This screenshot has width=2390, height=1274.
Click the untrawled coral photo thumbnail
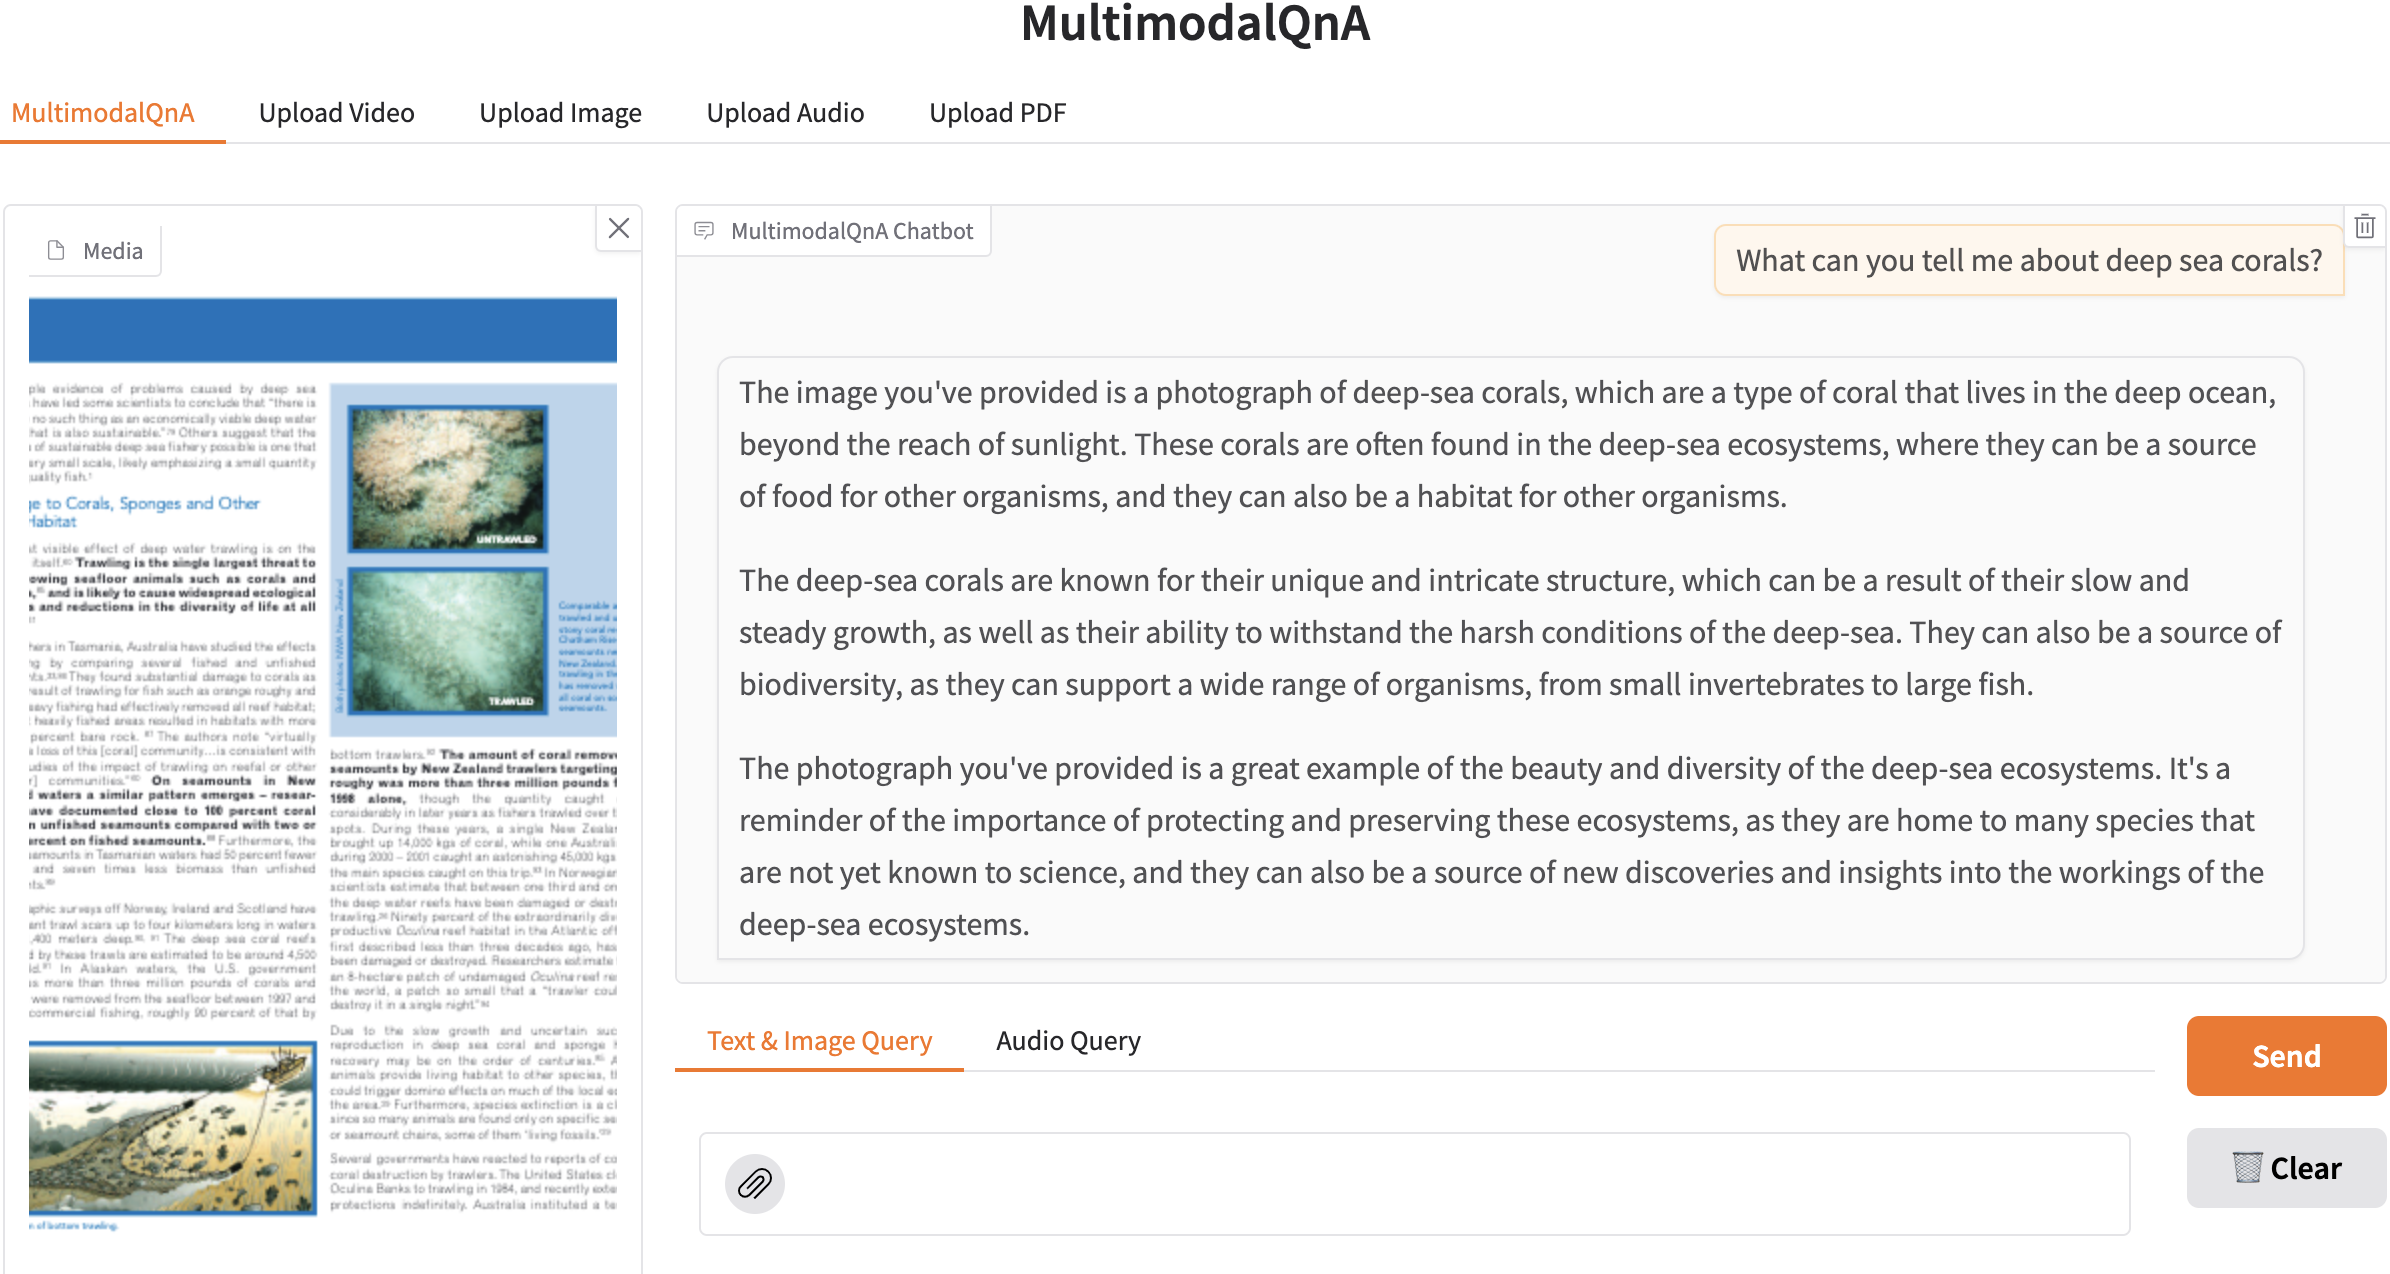[x=447, y=478]
